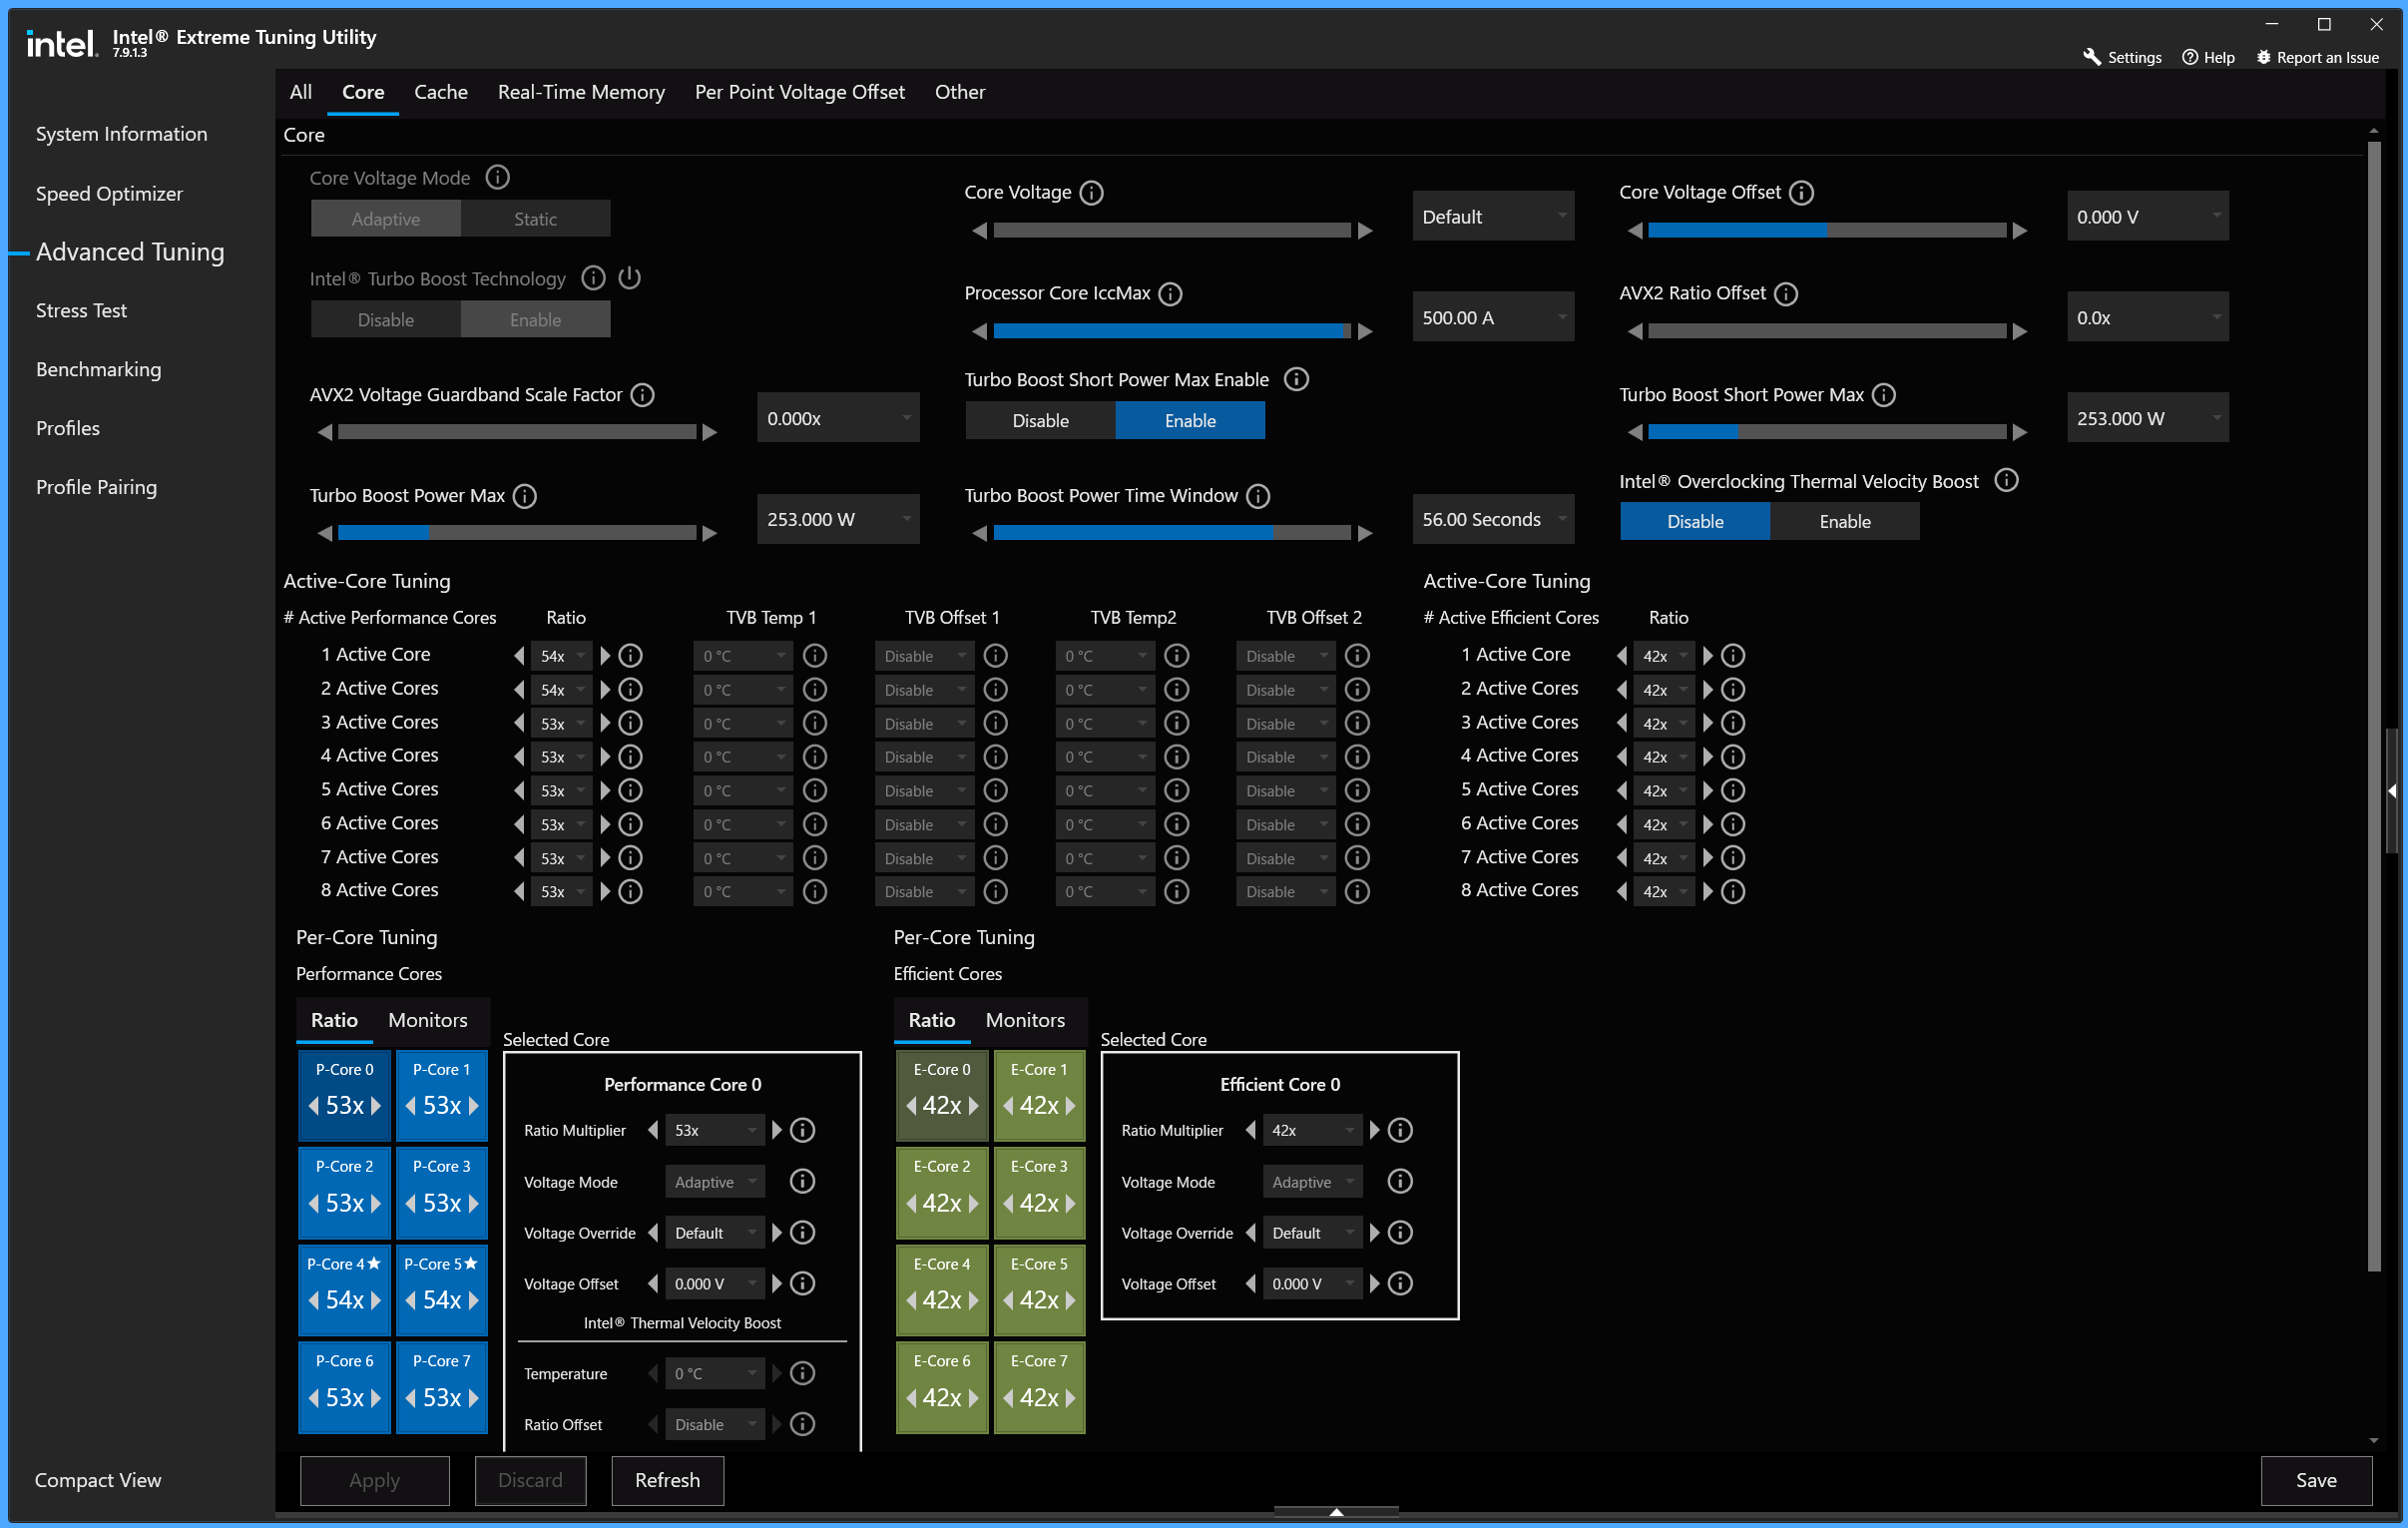Open Performance Cores Monitors tab
This screenshot has width=2408, height=1528.
427,1019
